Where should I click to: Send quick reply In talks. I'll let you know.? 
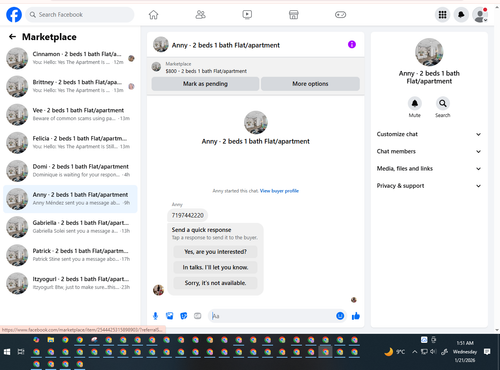tap(215, 267)
